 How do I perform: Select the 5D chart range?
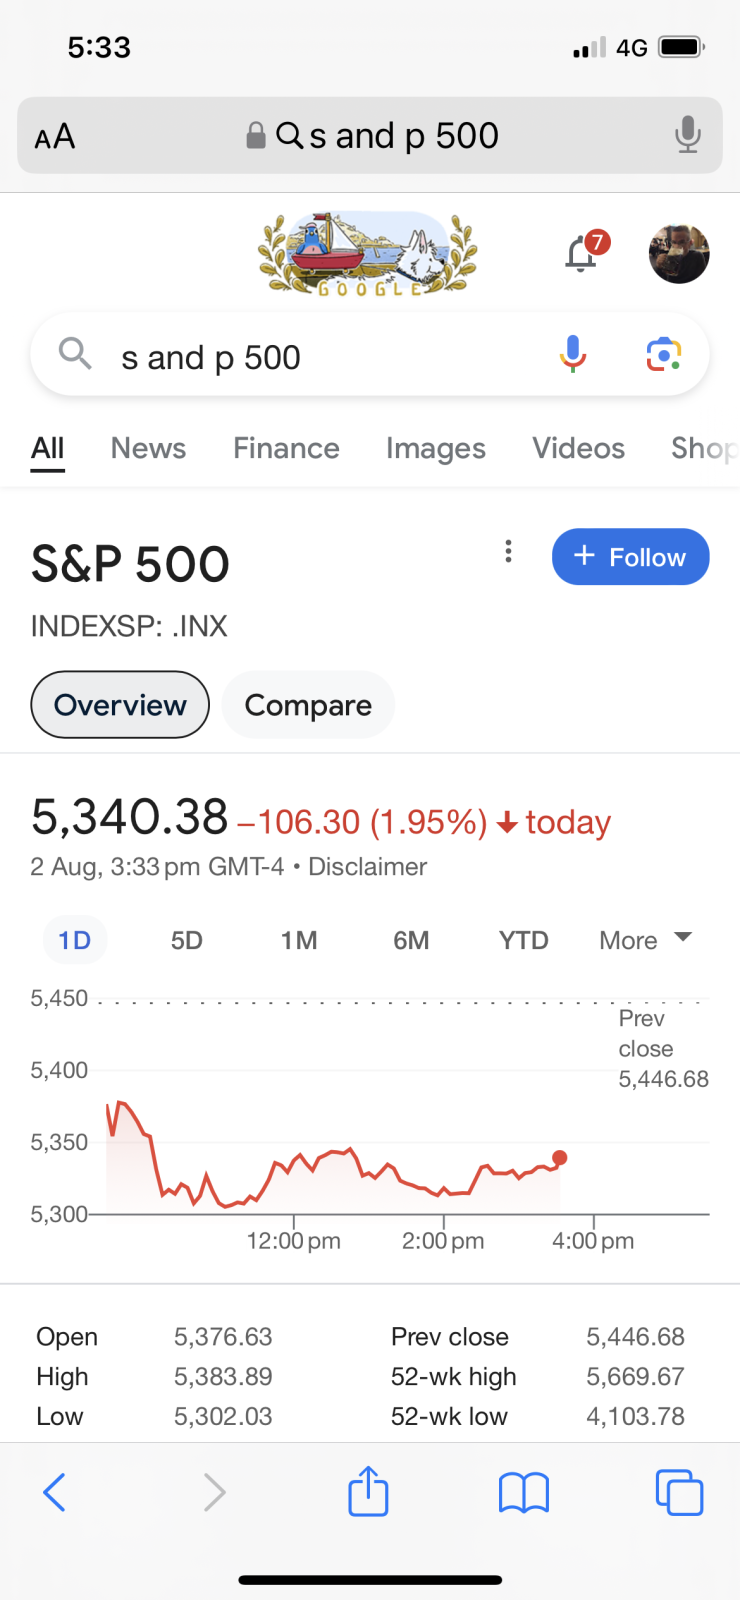pos(187,940)
